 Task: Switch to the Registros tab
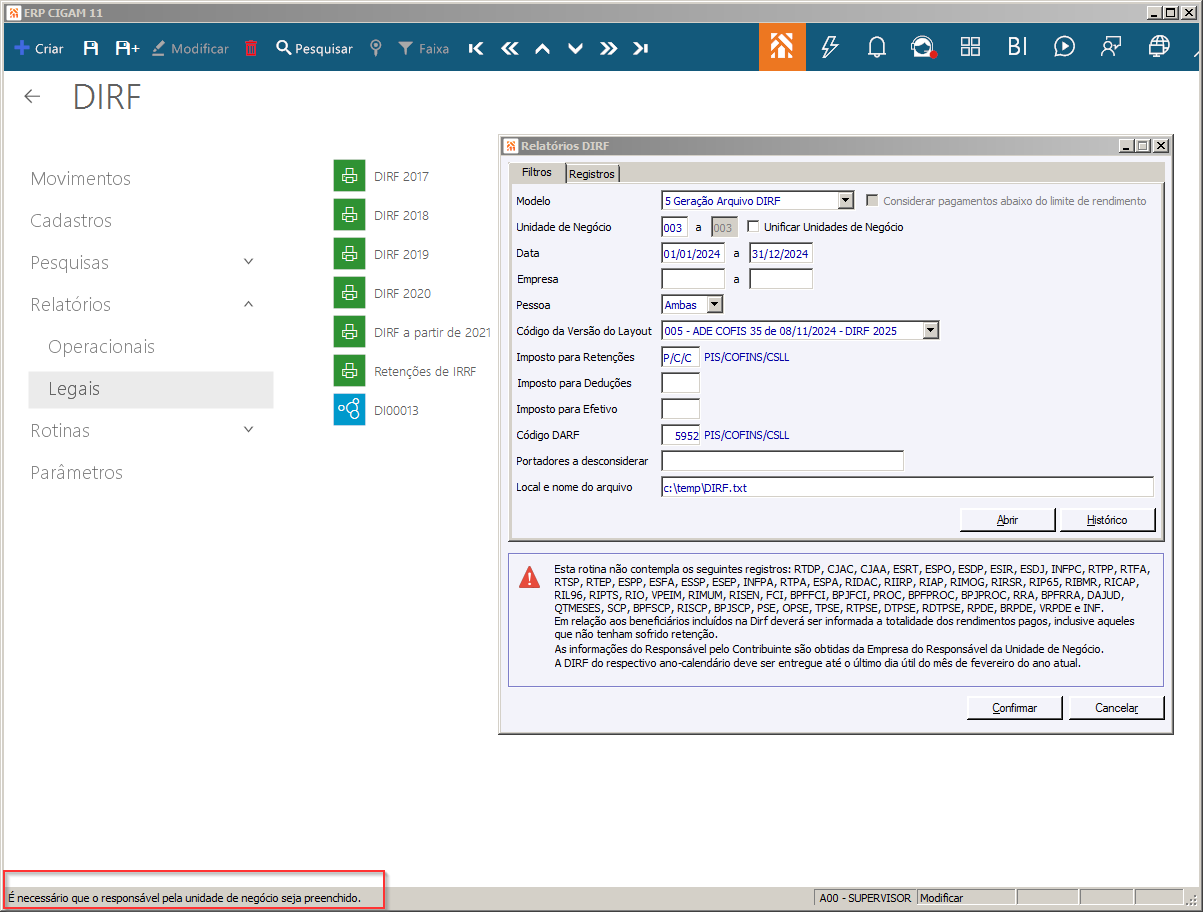point(592,174)
